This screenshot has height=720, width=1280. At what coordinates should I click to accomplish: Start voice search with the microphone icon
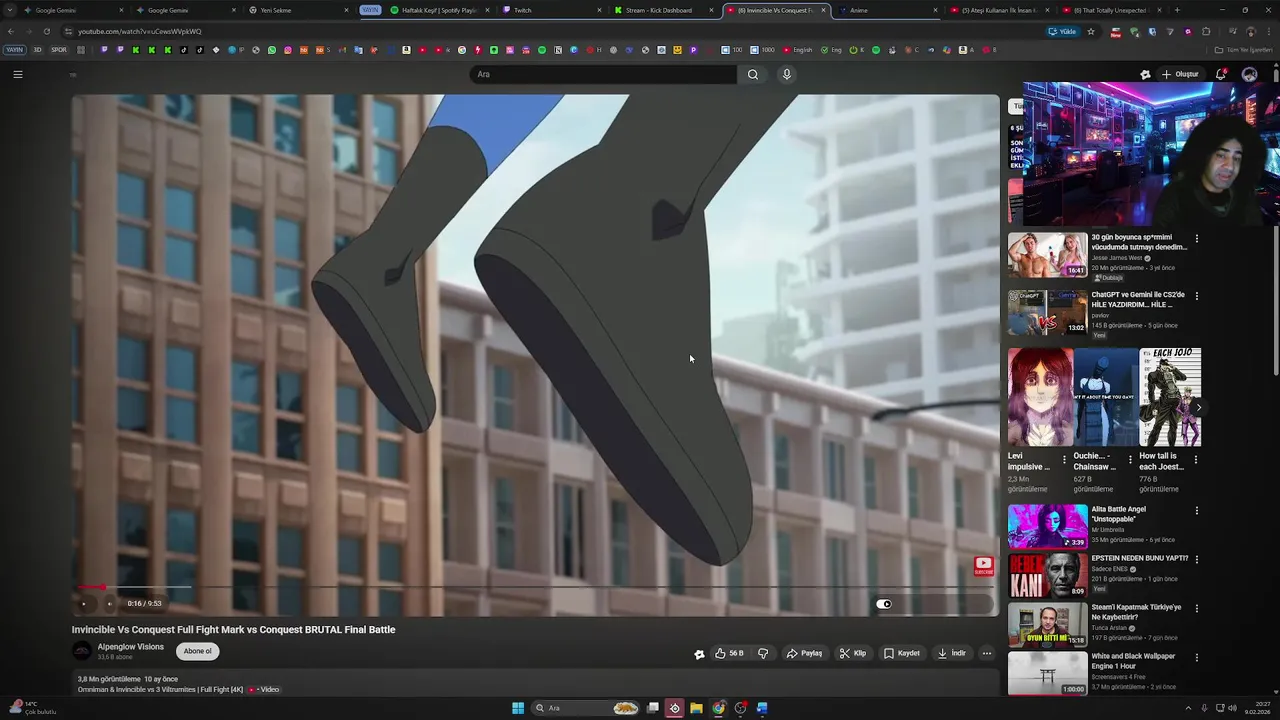(x=787, y=74)
